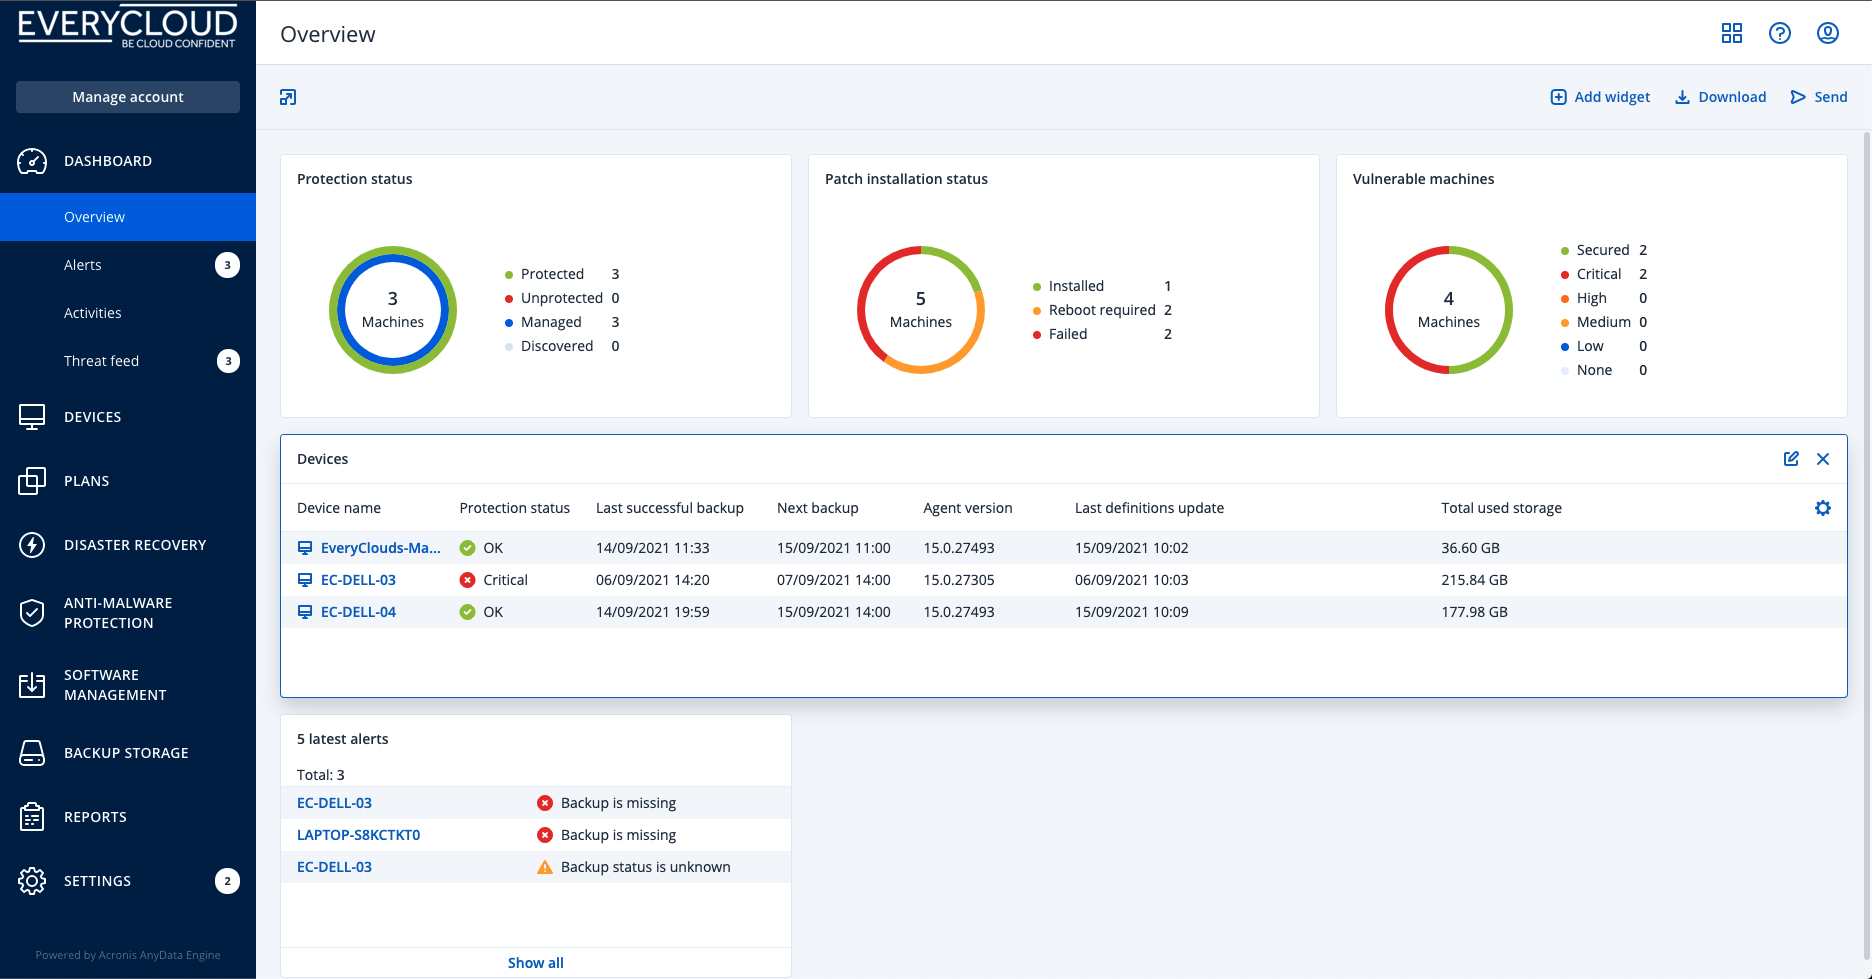Select the Overview menu item
Screen dimensions: 1872x979
[x=128, y=217]
